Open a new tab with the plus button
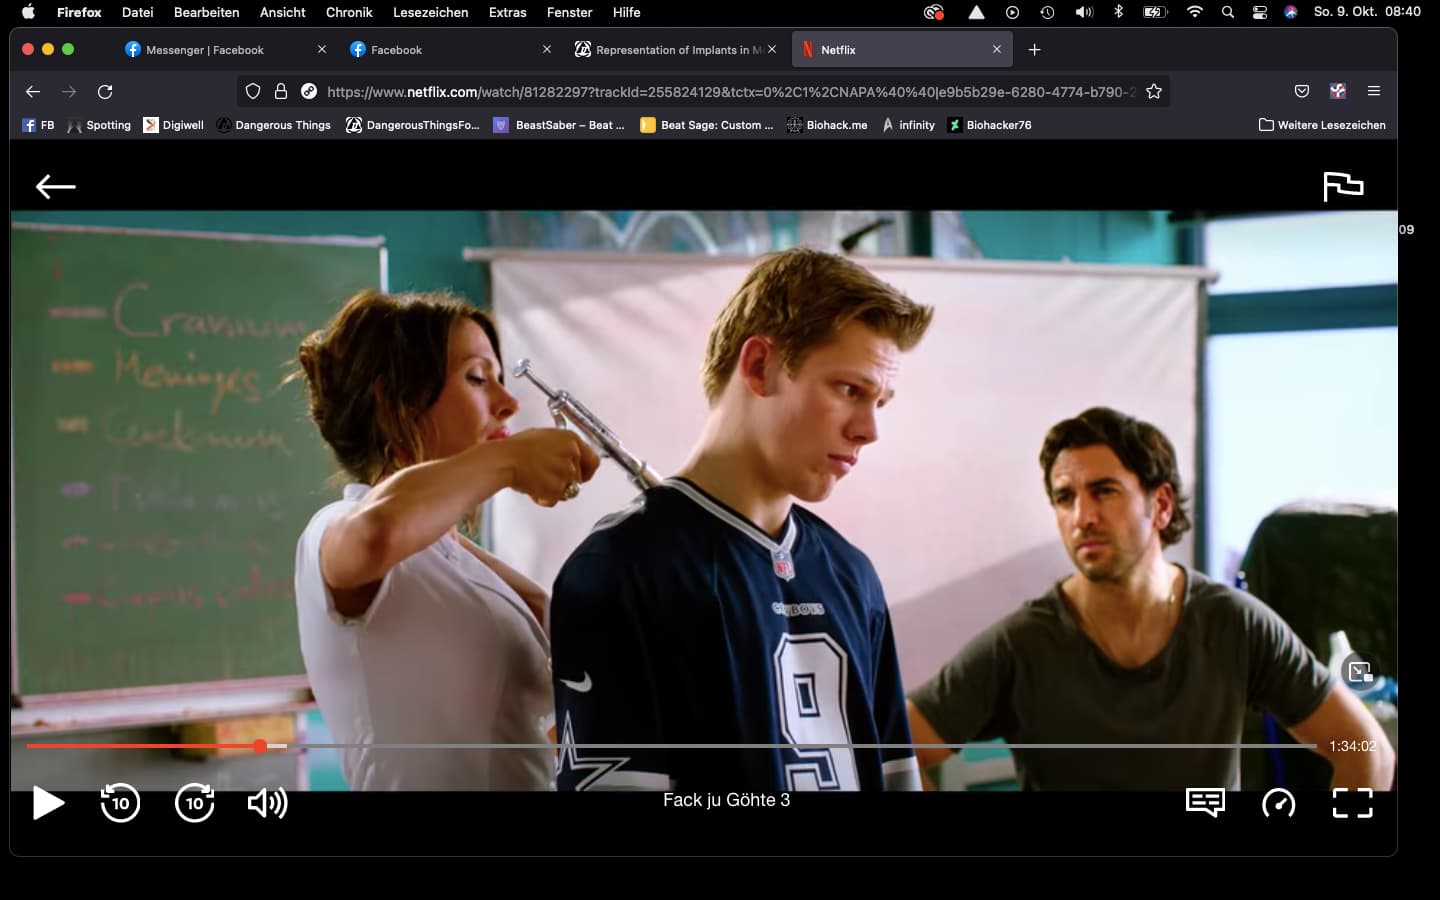Viewport: 1440px width, 900px height. click(1034, 49)
